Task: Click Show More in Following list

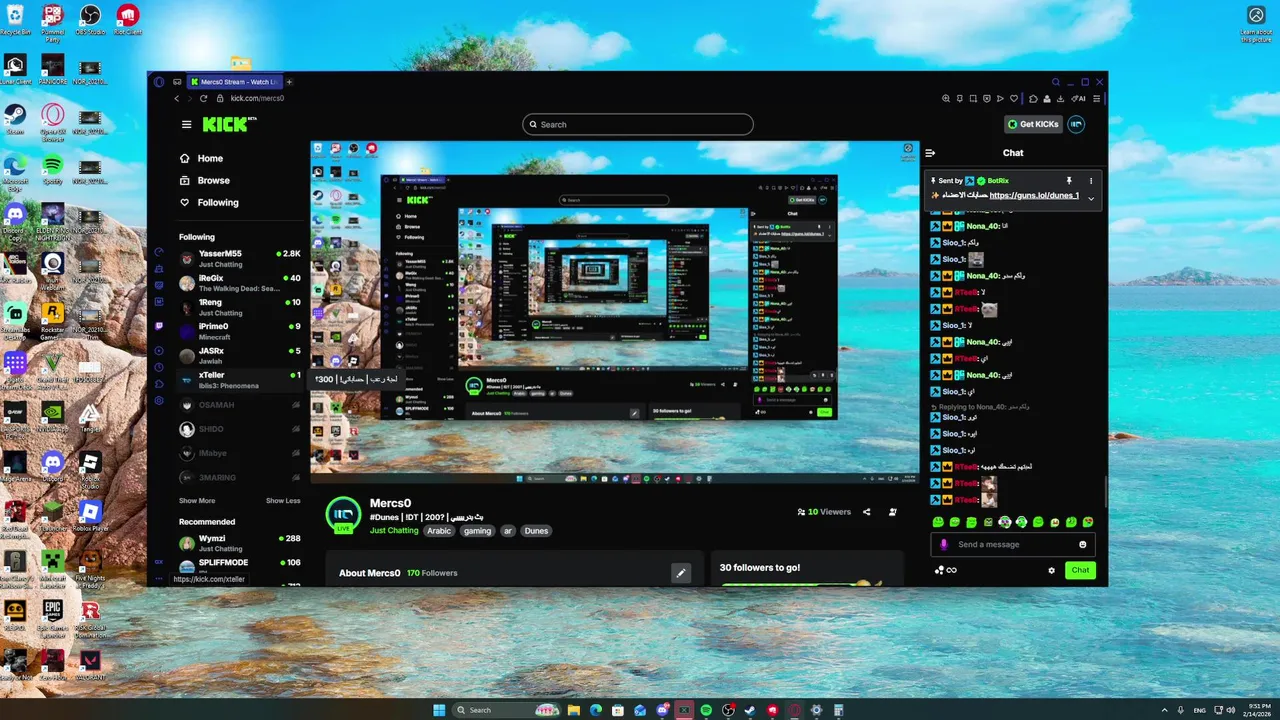Action: pos(197,501)
